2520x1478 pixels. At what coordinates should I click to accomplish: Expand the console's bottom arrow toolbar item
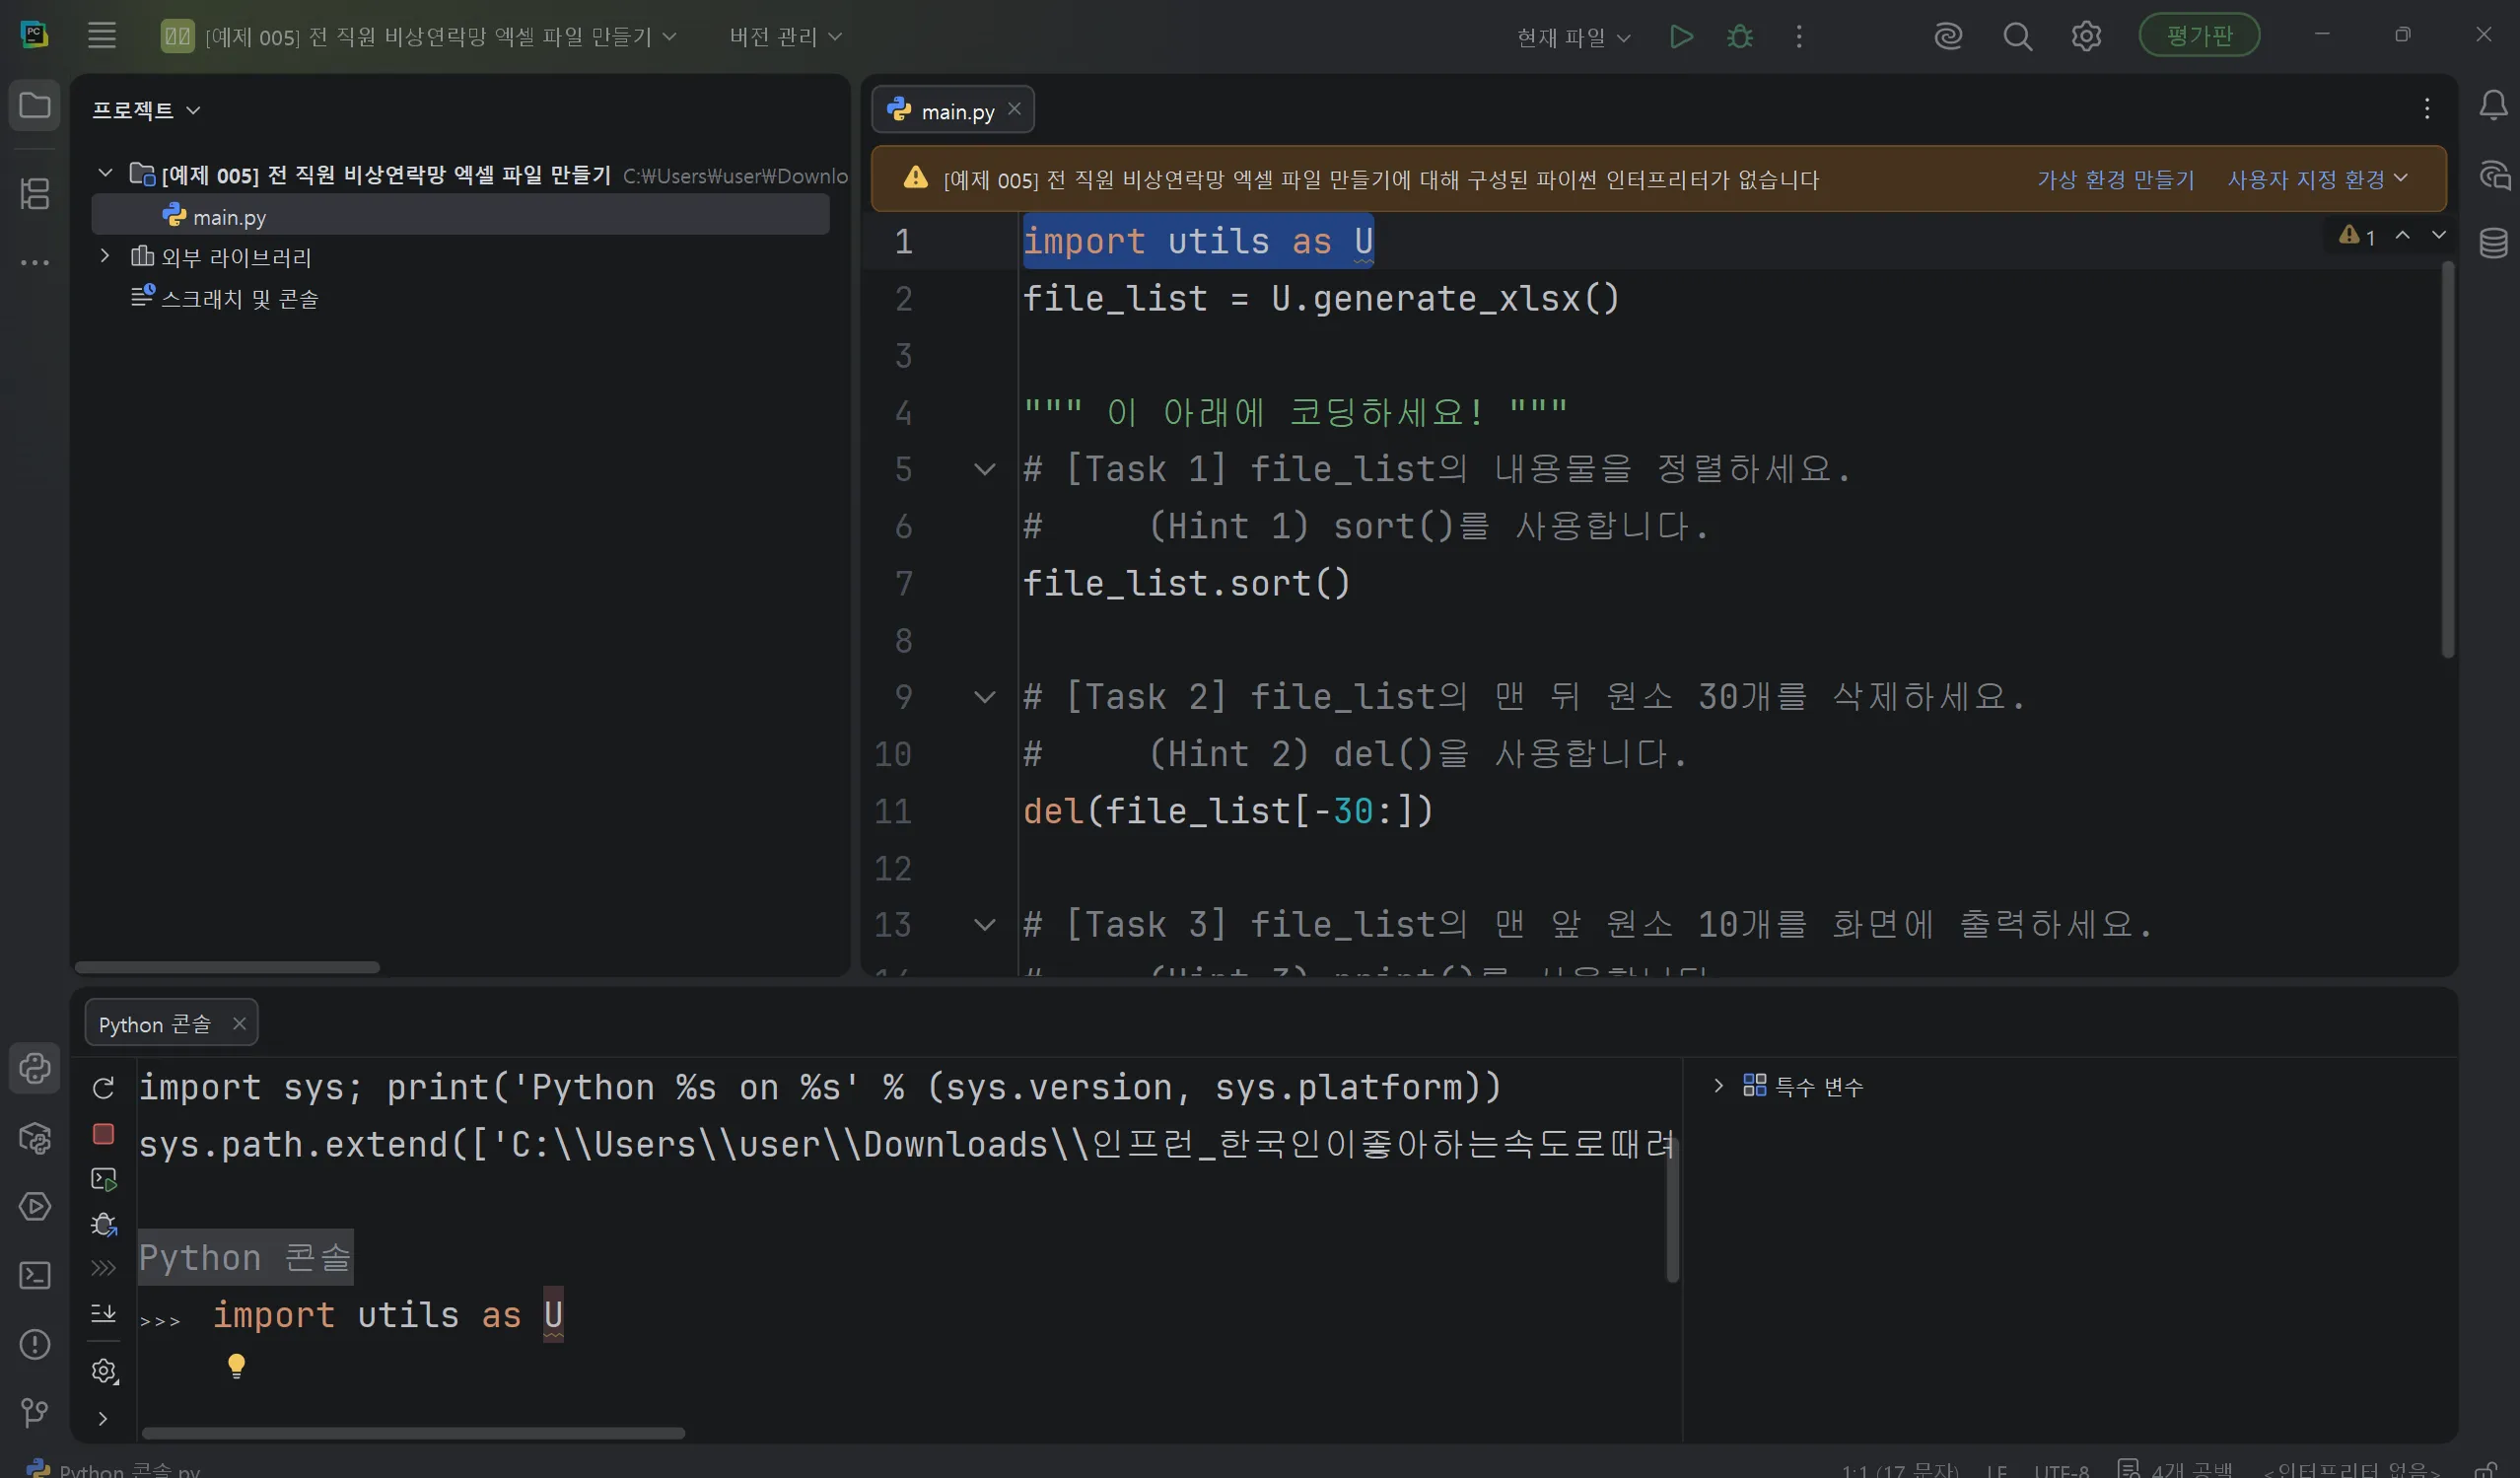[102, 1419]
